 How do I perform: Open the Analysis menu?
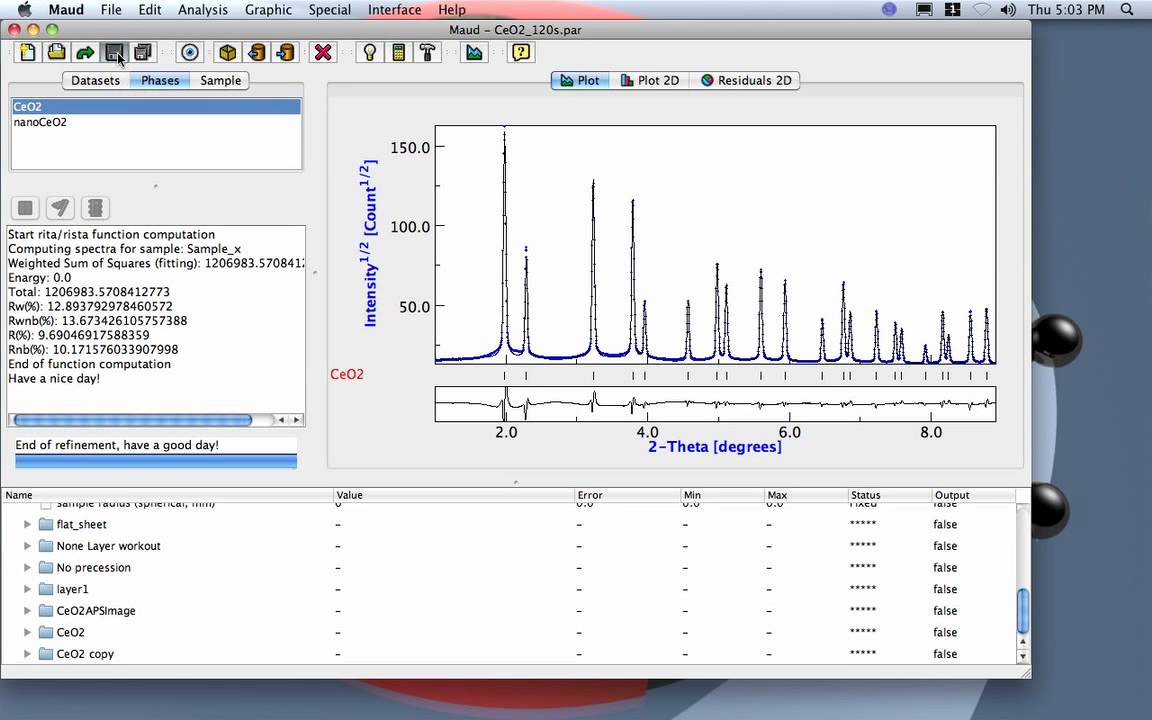click(x=203, y=10)
